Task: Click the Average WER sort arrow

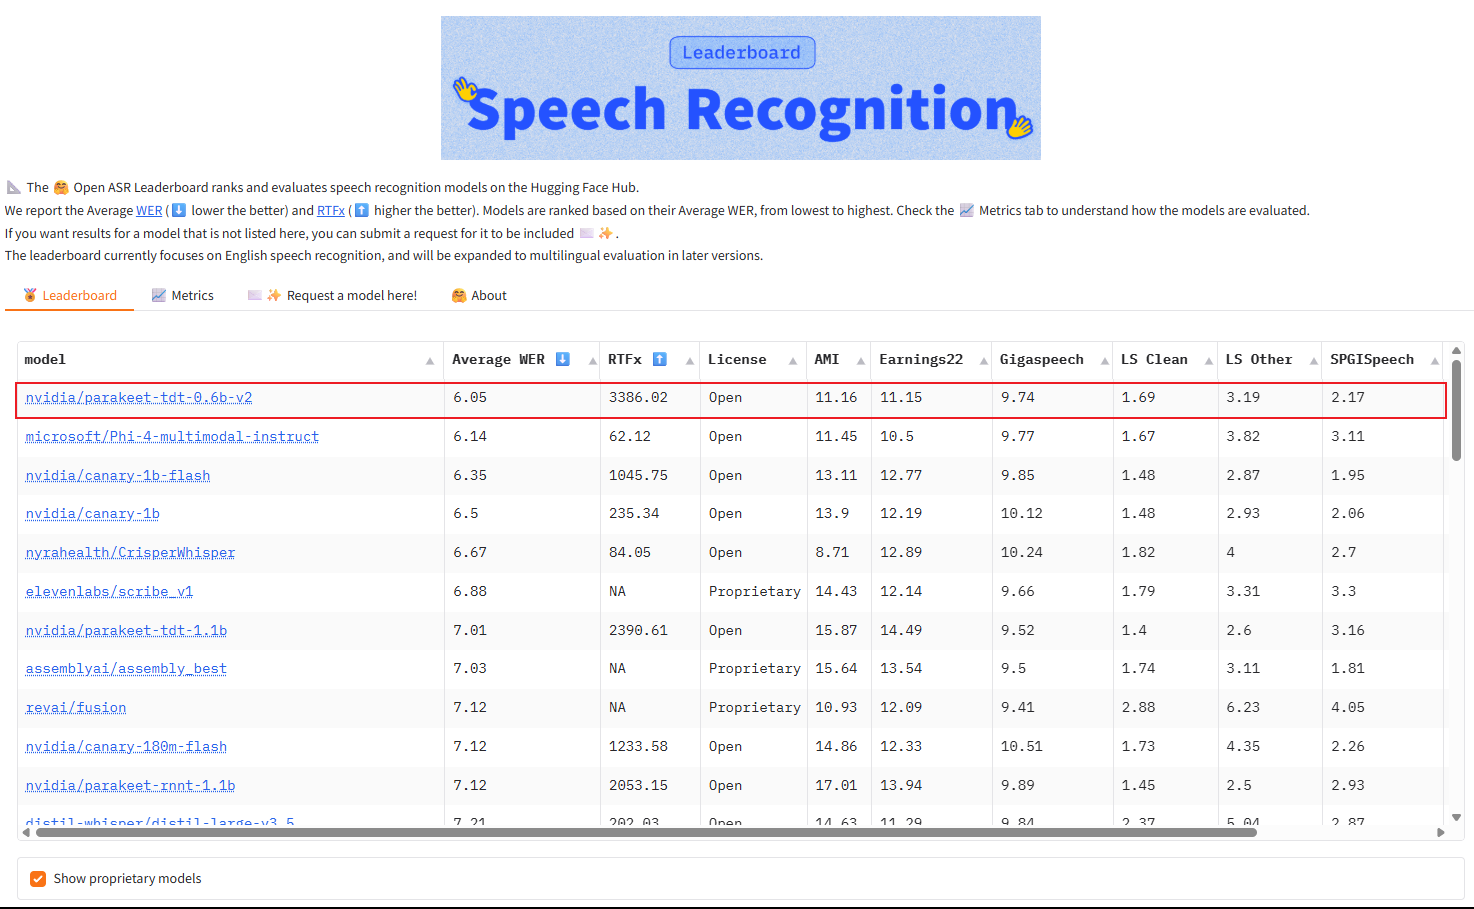Action: [592, 361]
